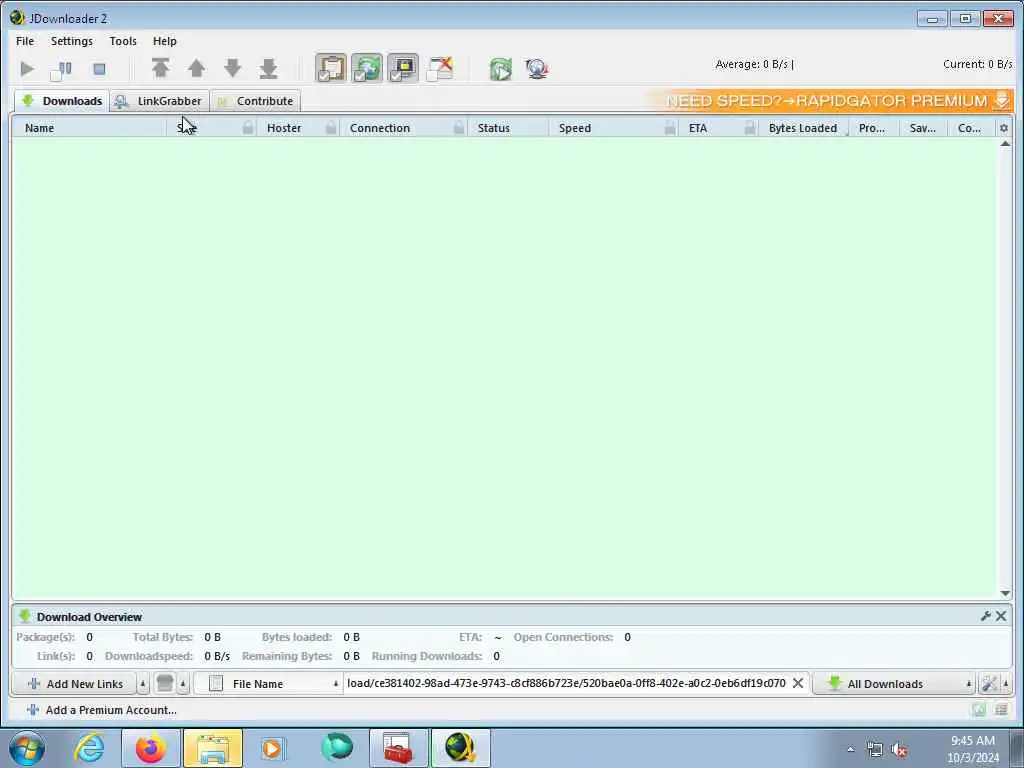The height and width of the screenshot is (768, 1024).
Task: Click the globe update check icon
Action: coord(537,69)
